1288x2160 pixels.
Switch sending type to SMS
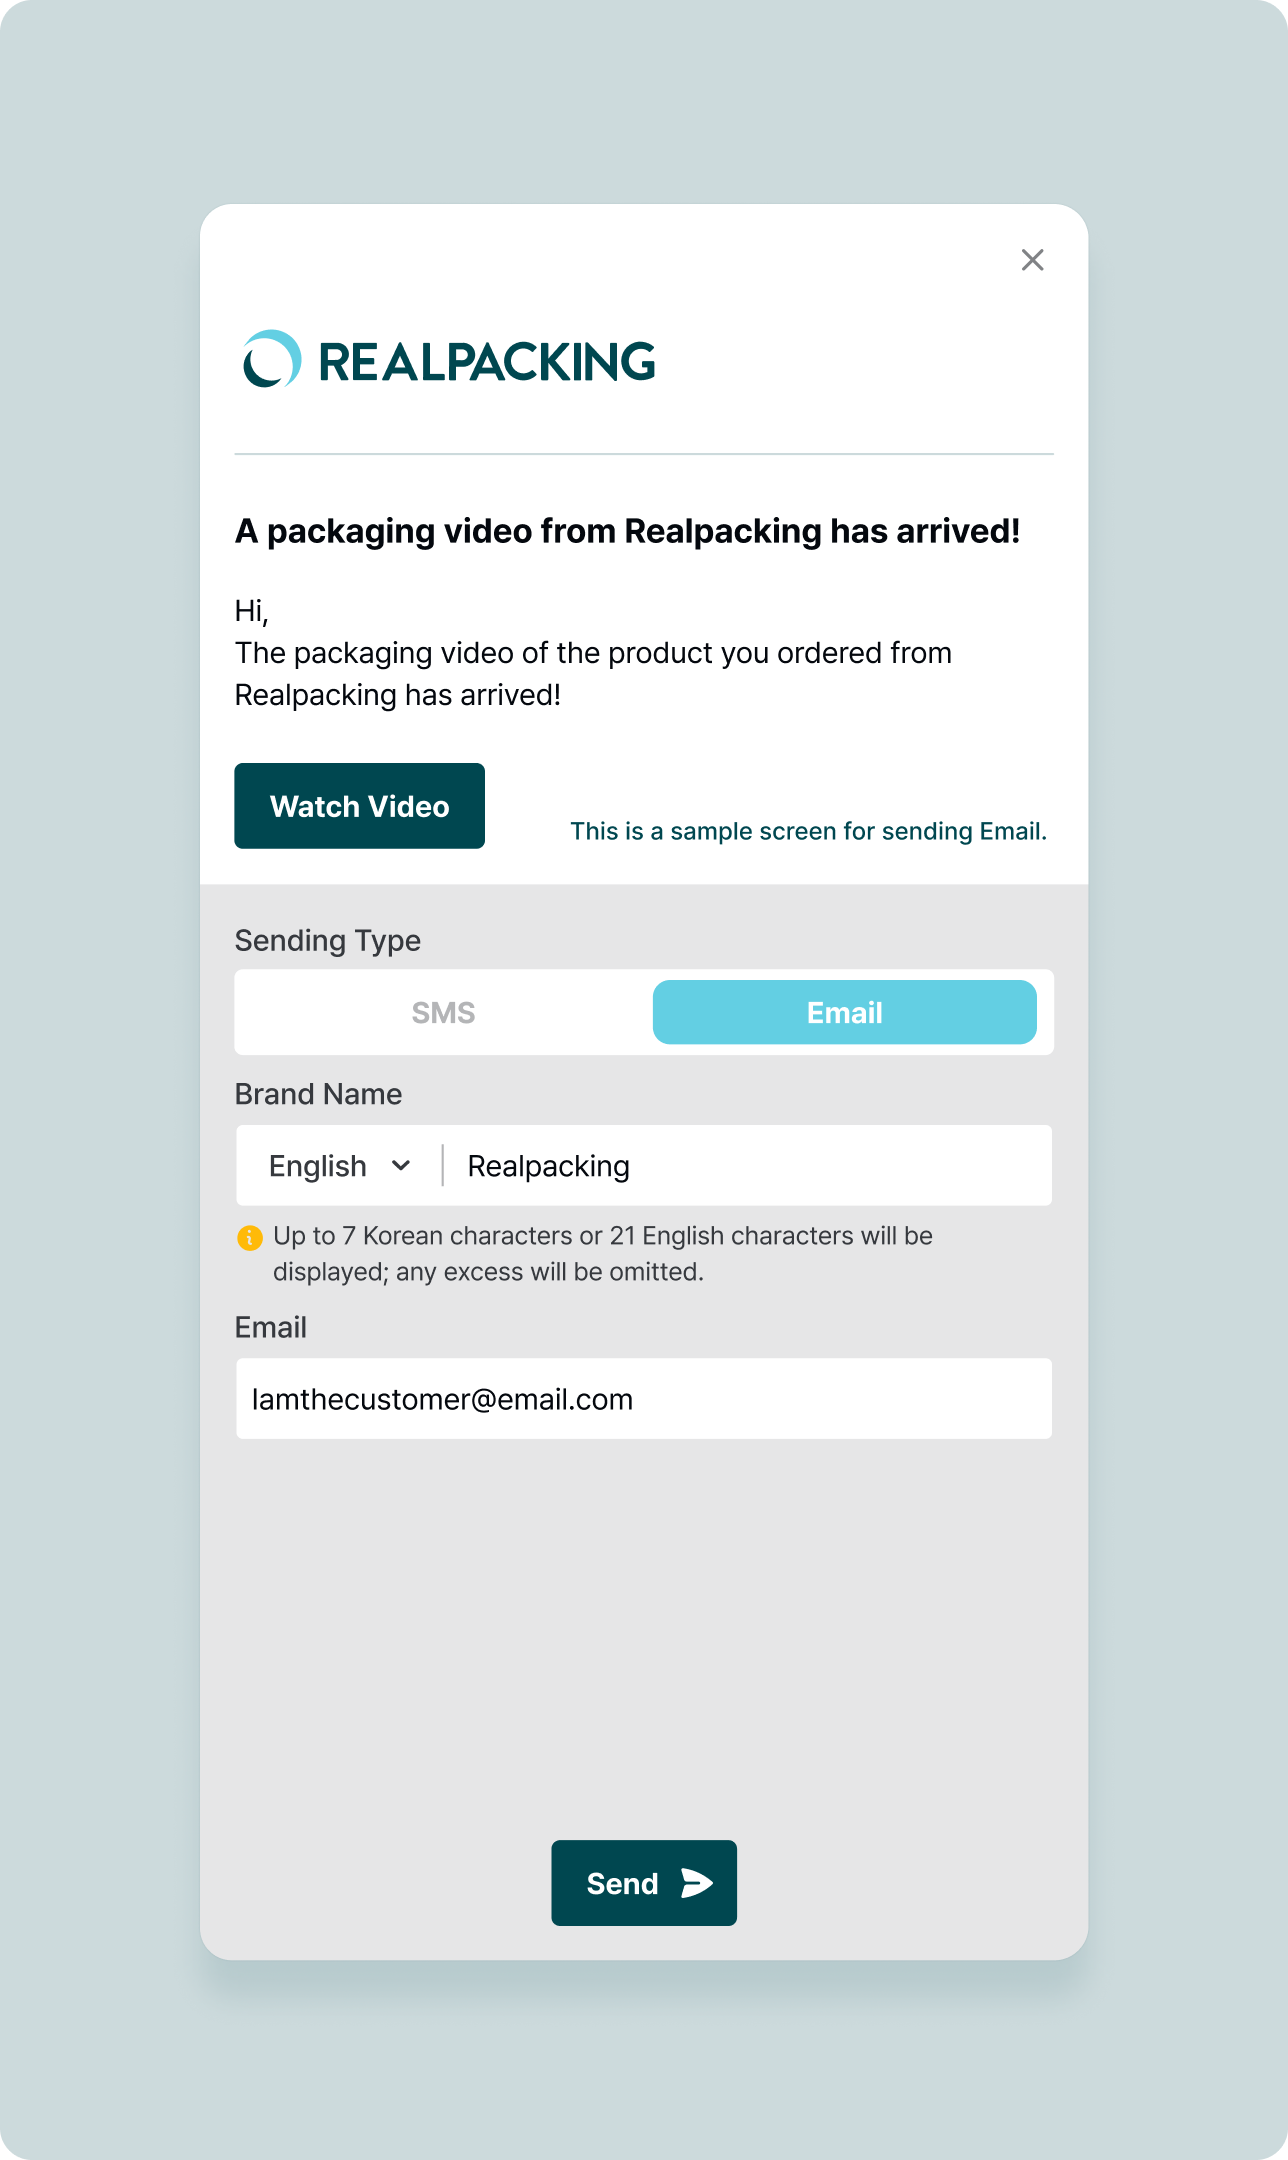coord(443,1013)
